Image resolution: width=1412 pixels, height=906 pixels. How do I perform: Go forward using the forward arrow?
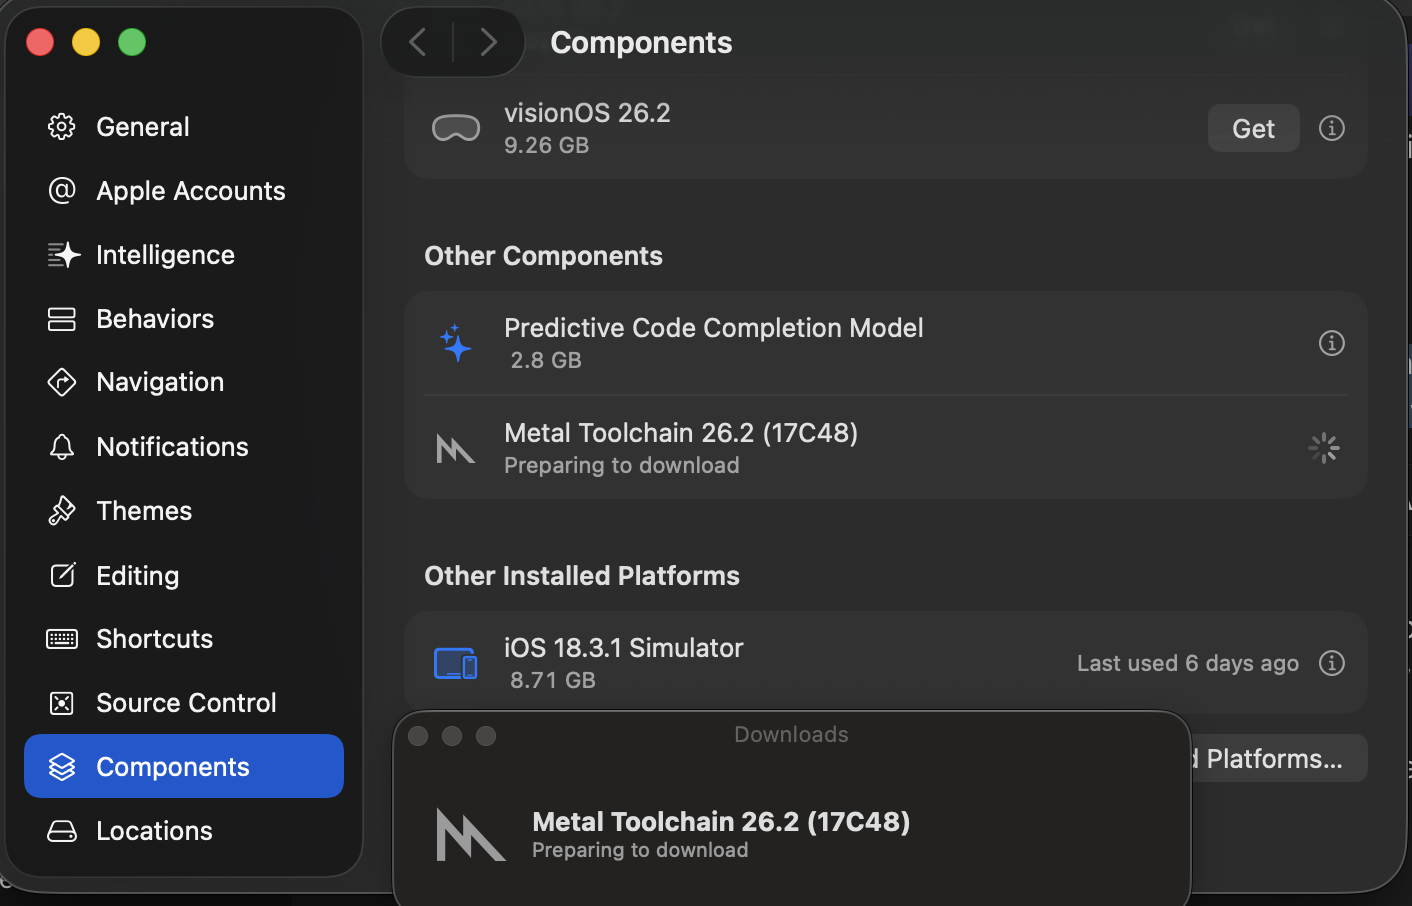pos(488,42)
